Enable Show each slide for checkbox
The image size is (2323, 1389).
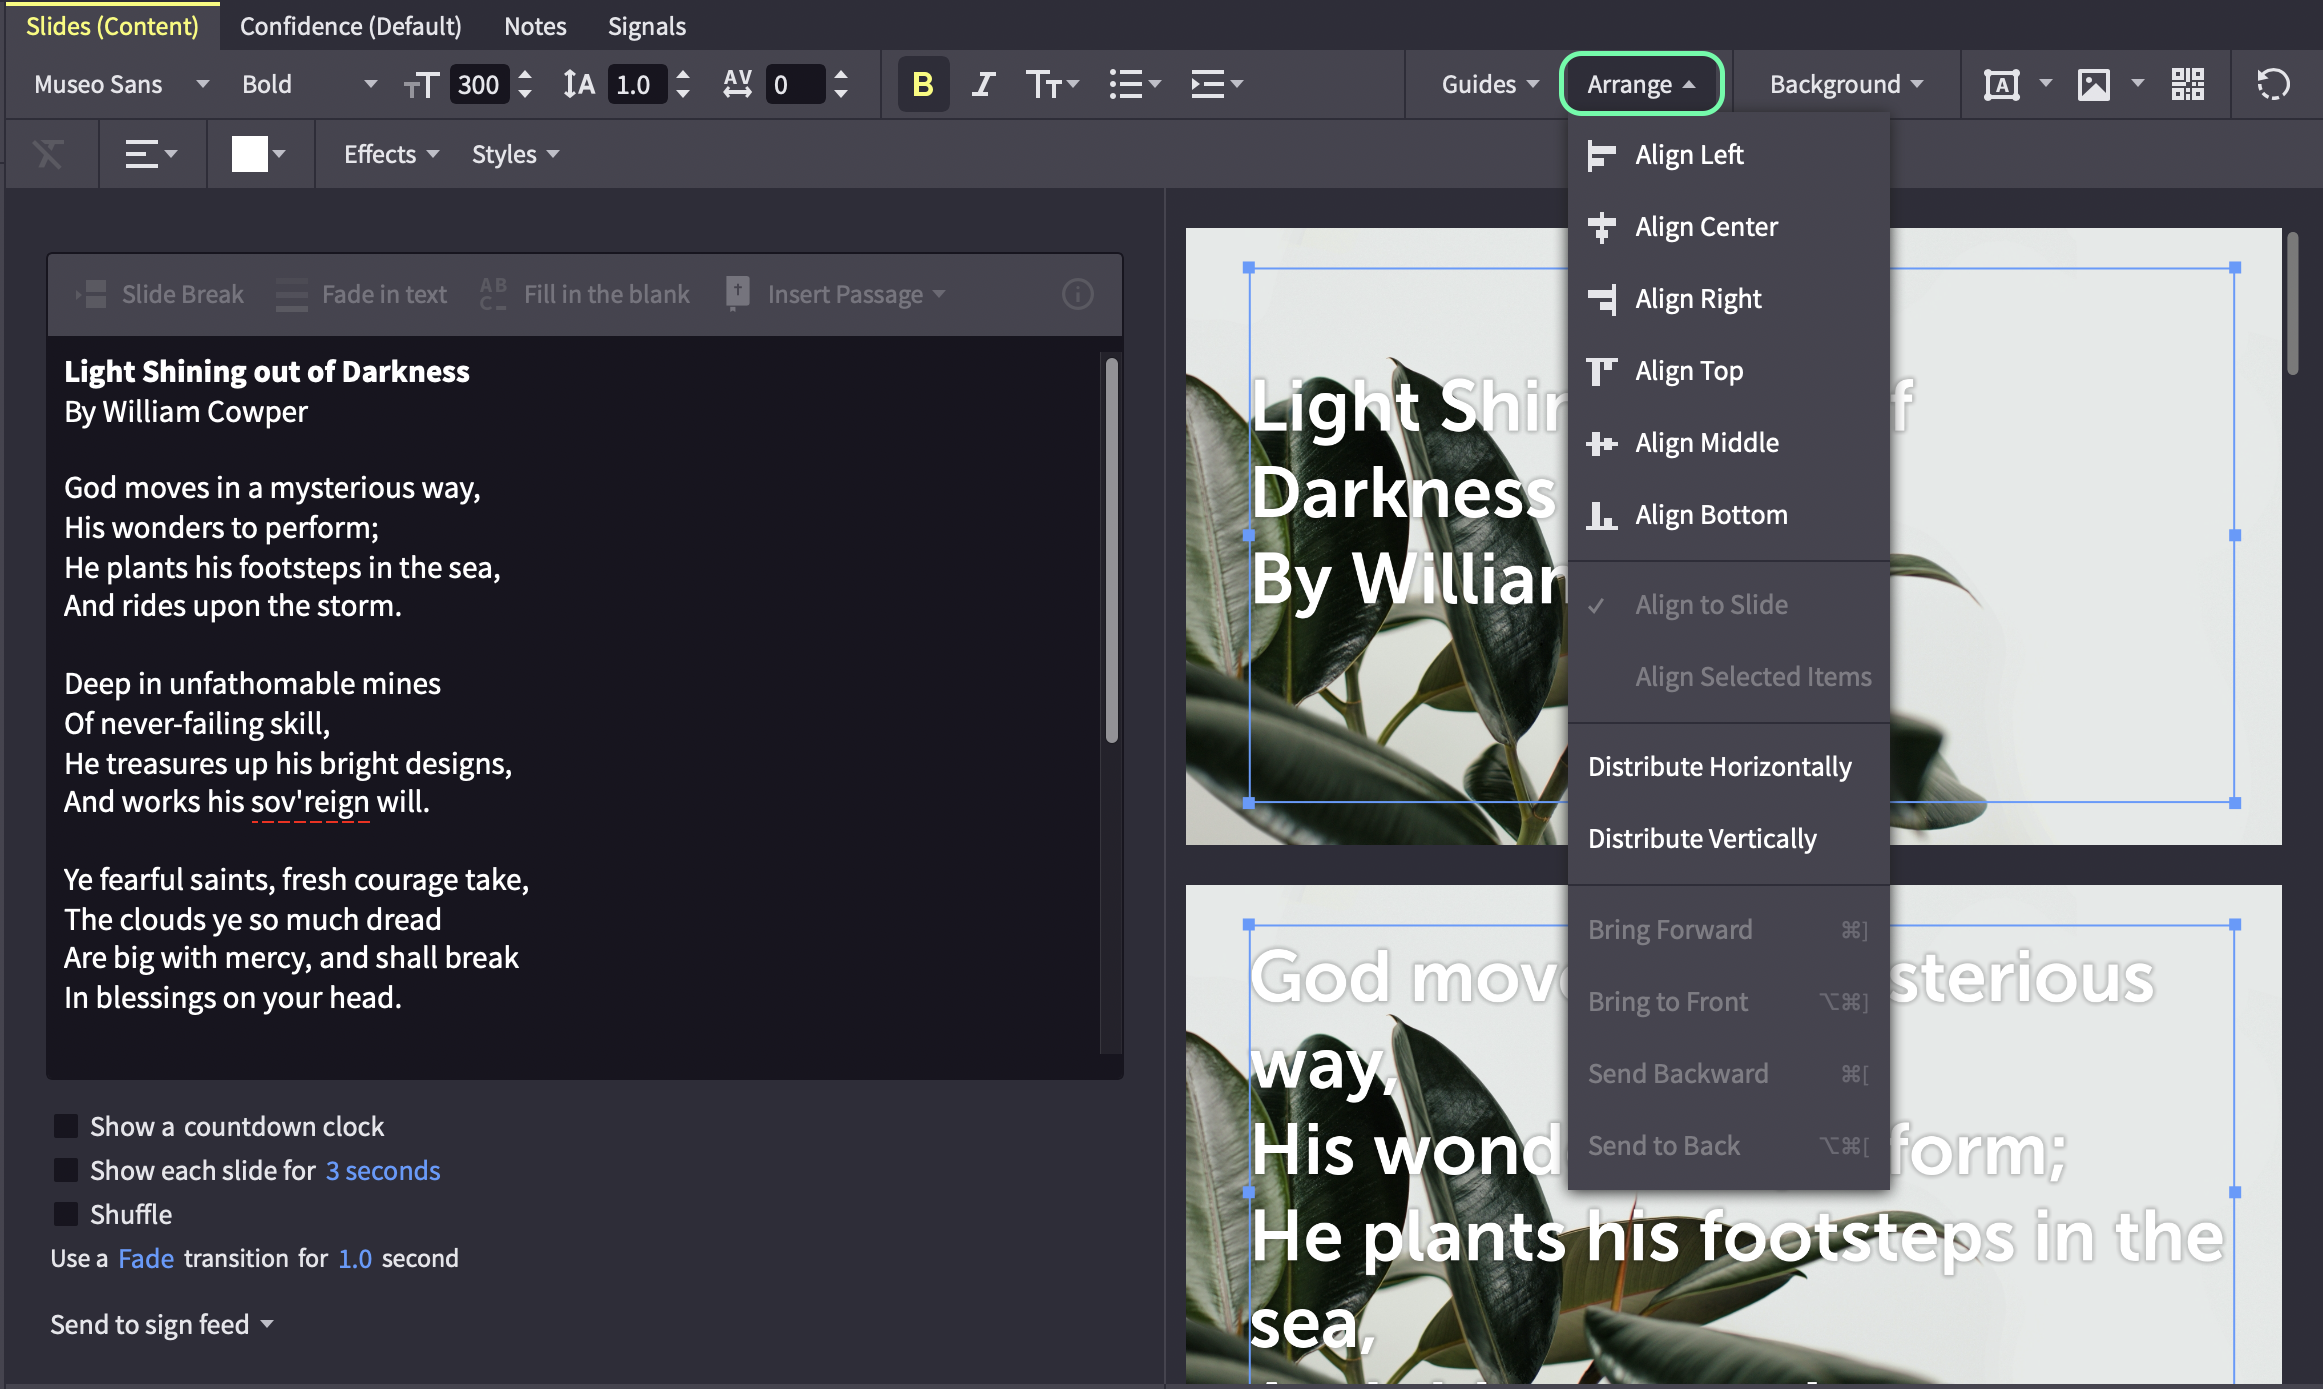(x=66, y=1170)
